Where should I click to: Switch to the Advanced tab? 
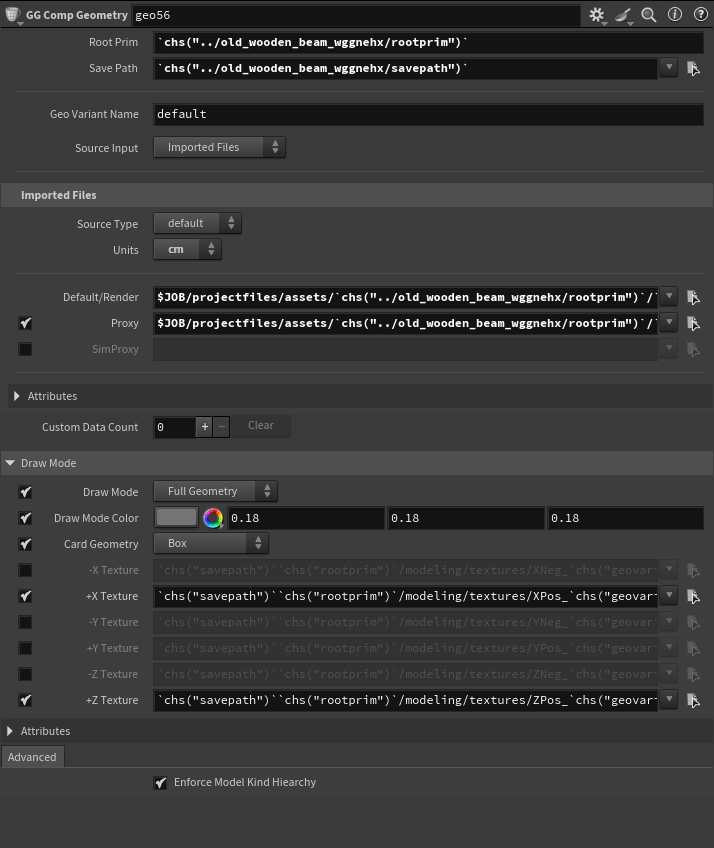coord(32,757)
